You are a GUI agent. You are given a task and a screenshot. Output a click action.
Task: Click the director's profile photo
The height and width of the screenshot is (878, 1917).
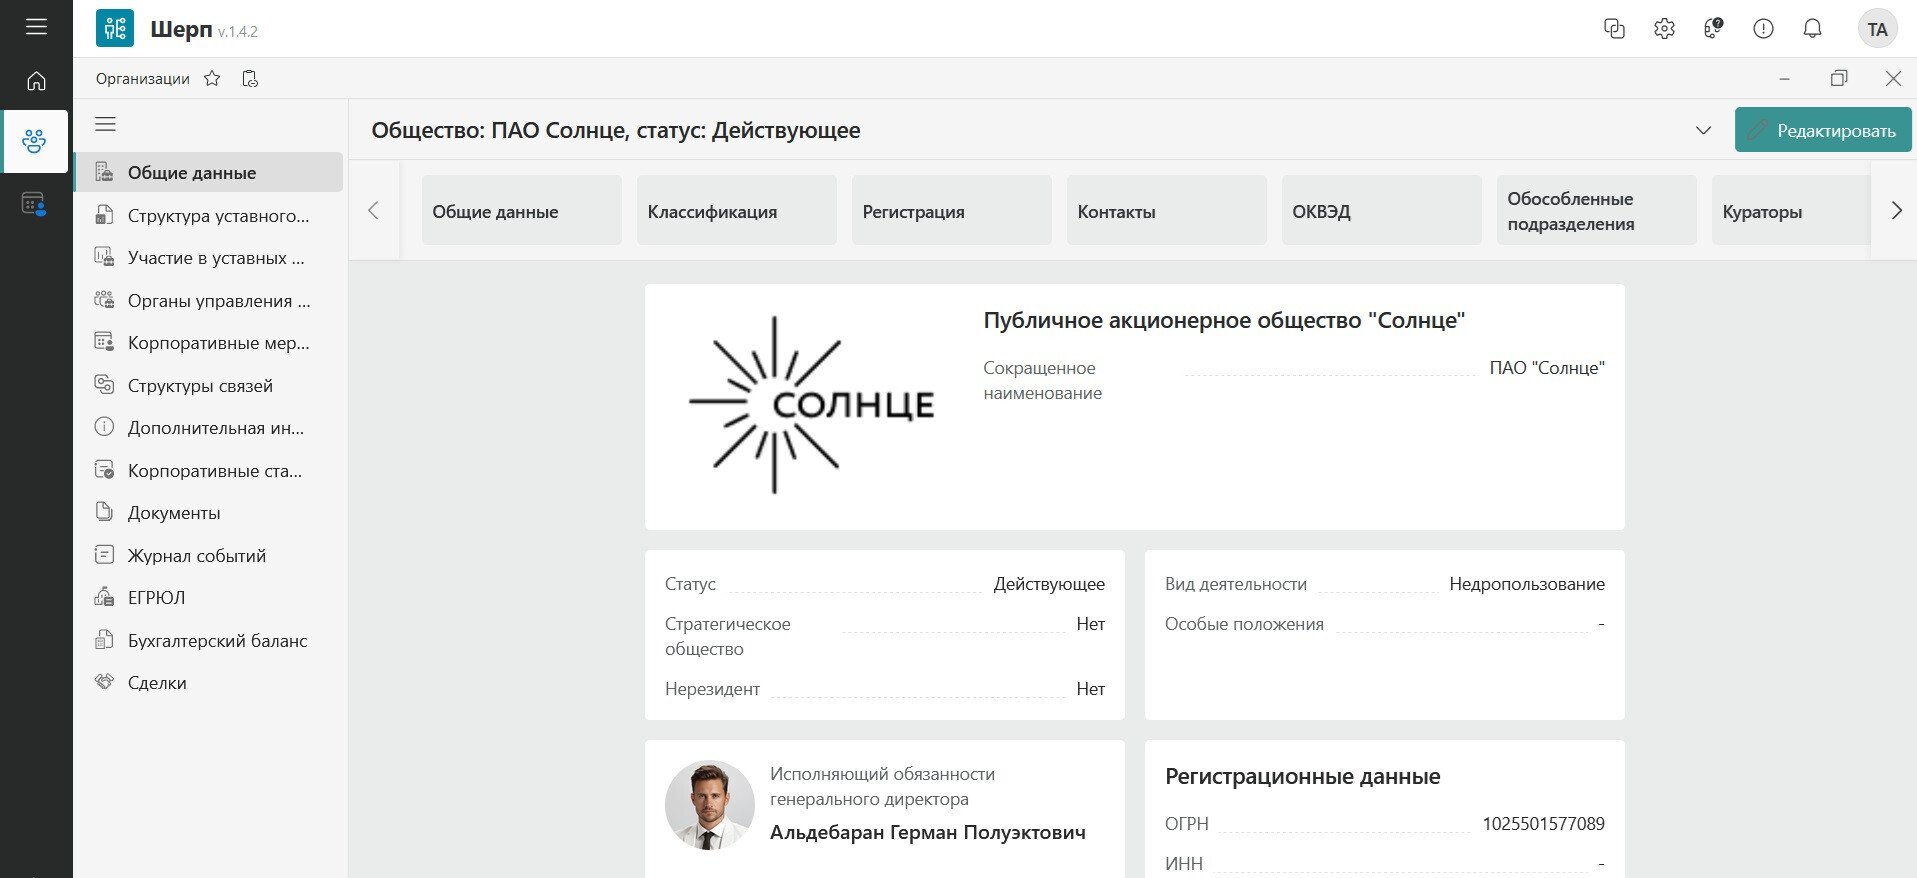[x=709, y=805]
